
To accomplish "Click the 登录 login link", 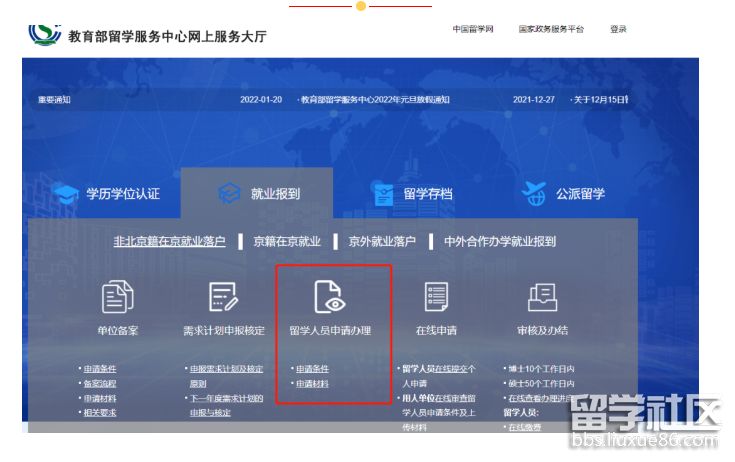I will tap(618, 30).
